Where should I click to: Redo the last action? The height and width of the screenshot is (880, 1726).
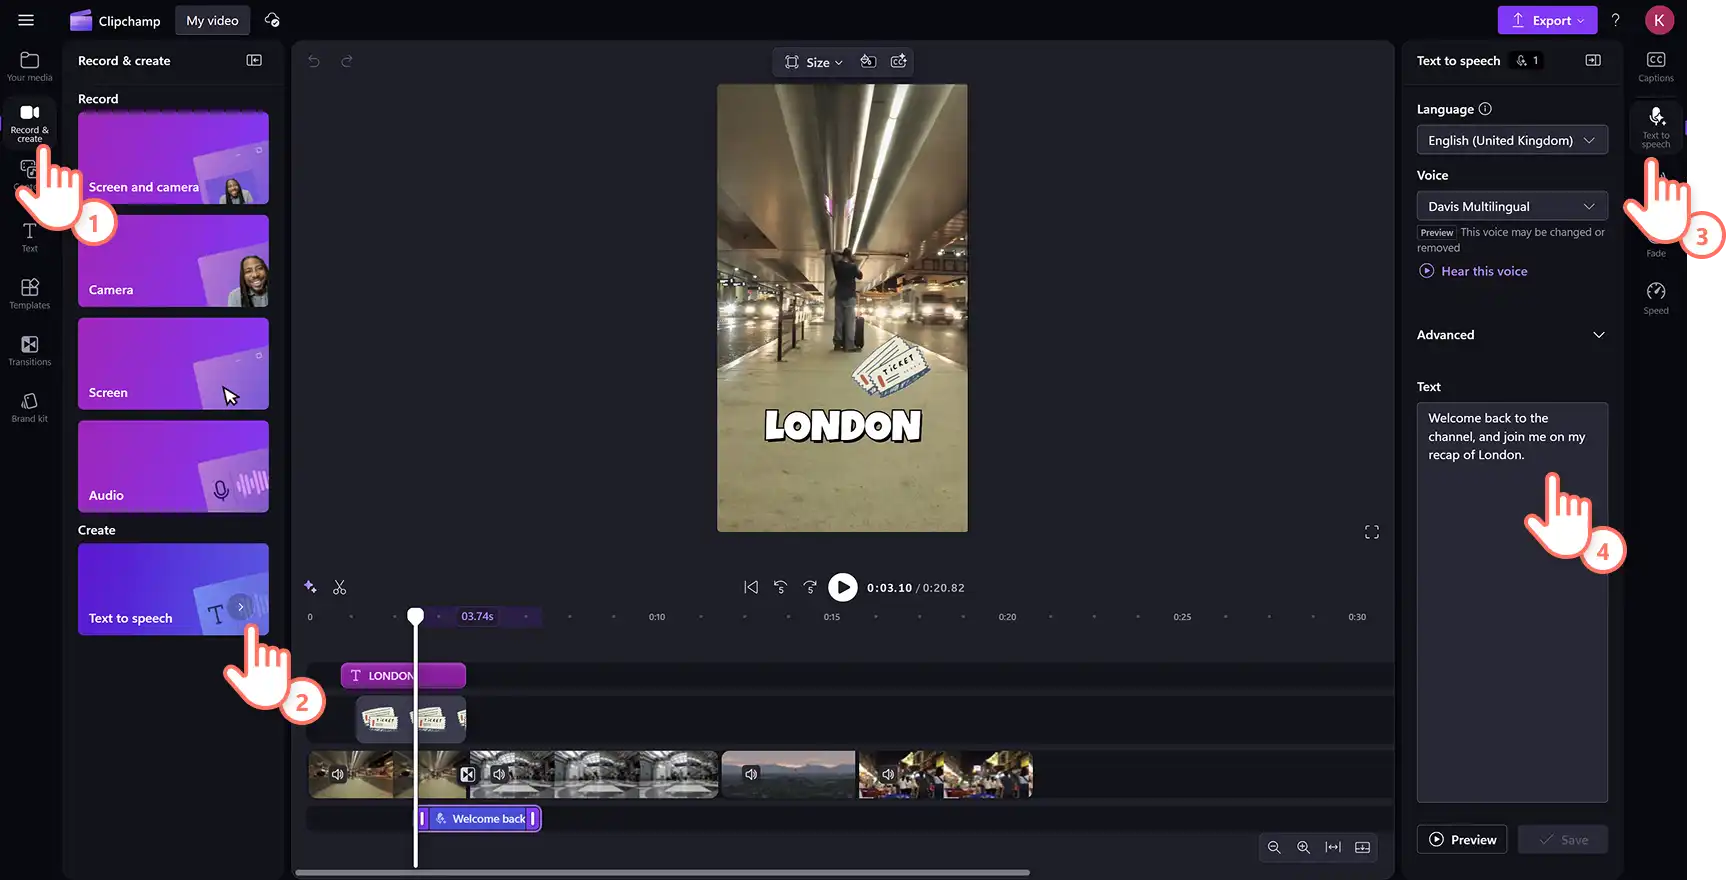(347, 61)
